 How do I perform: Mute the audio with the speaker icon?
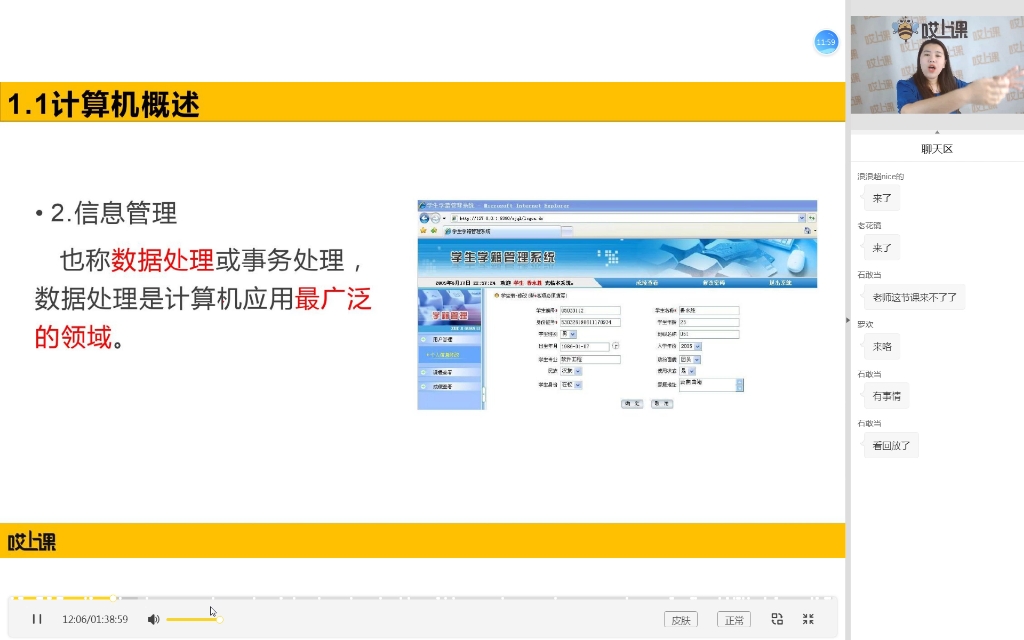(x=153, y=619)
